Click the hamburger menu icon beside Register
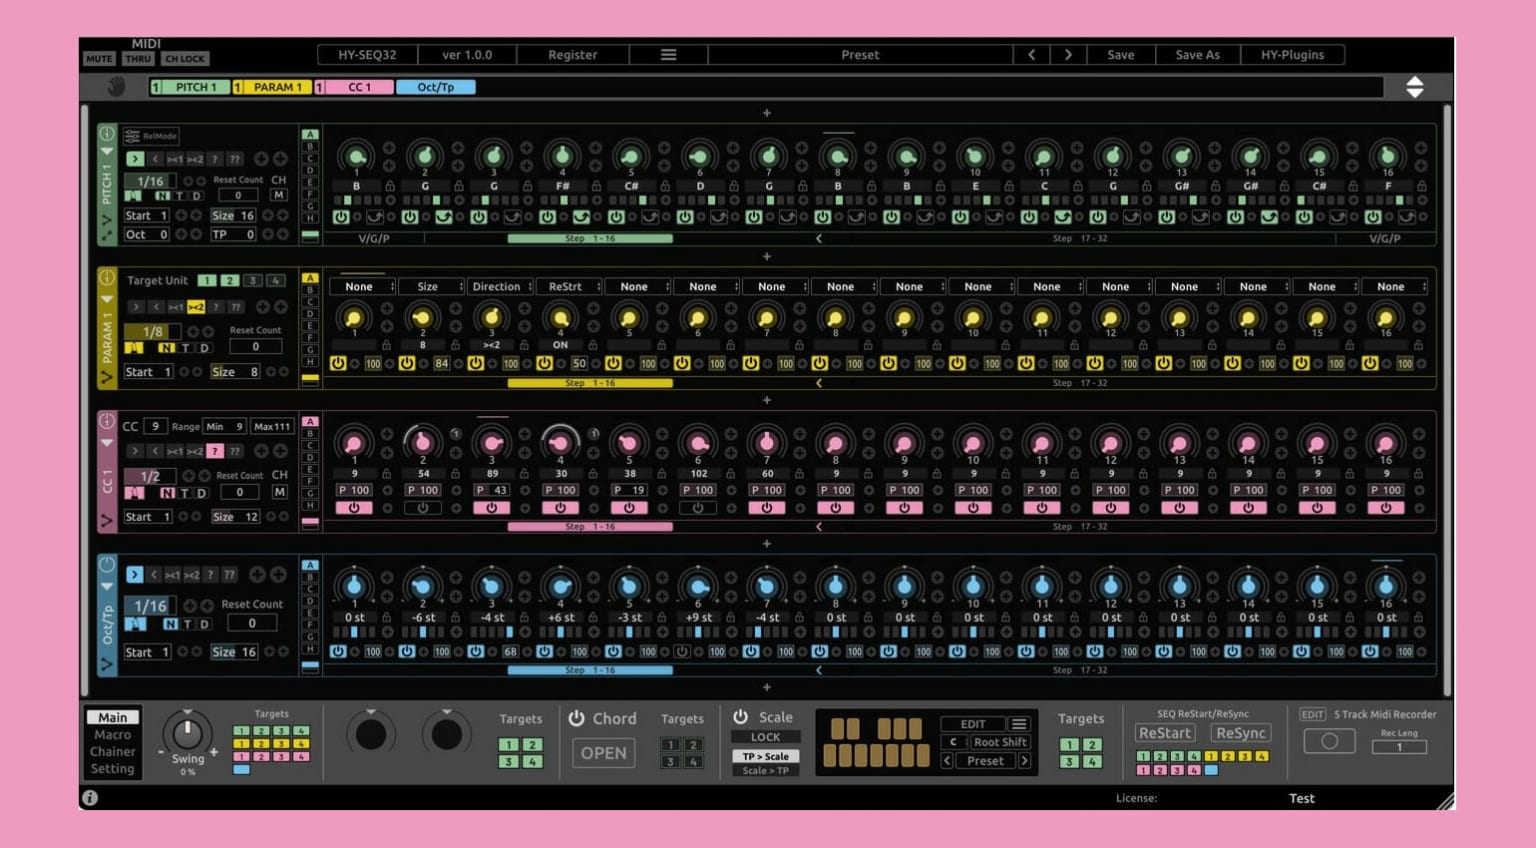1536x848 pixels. point(668,55)
